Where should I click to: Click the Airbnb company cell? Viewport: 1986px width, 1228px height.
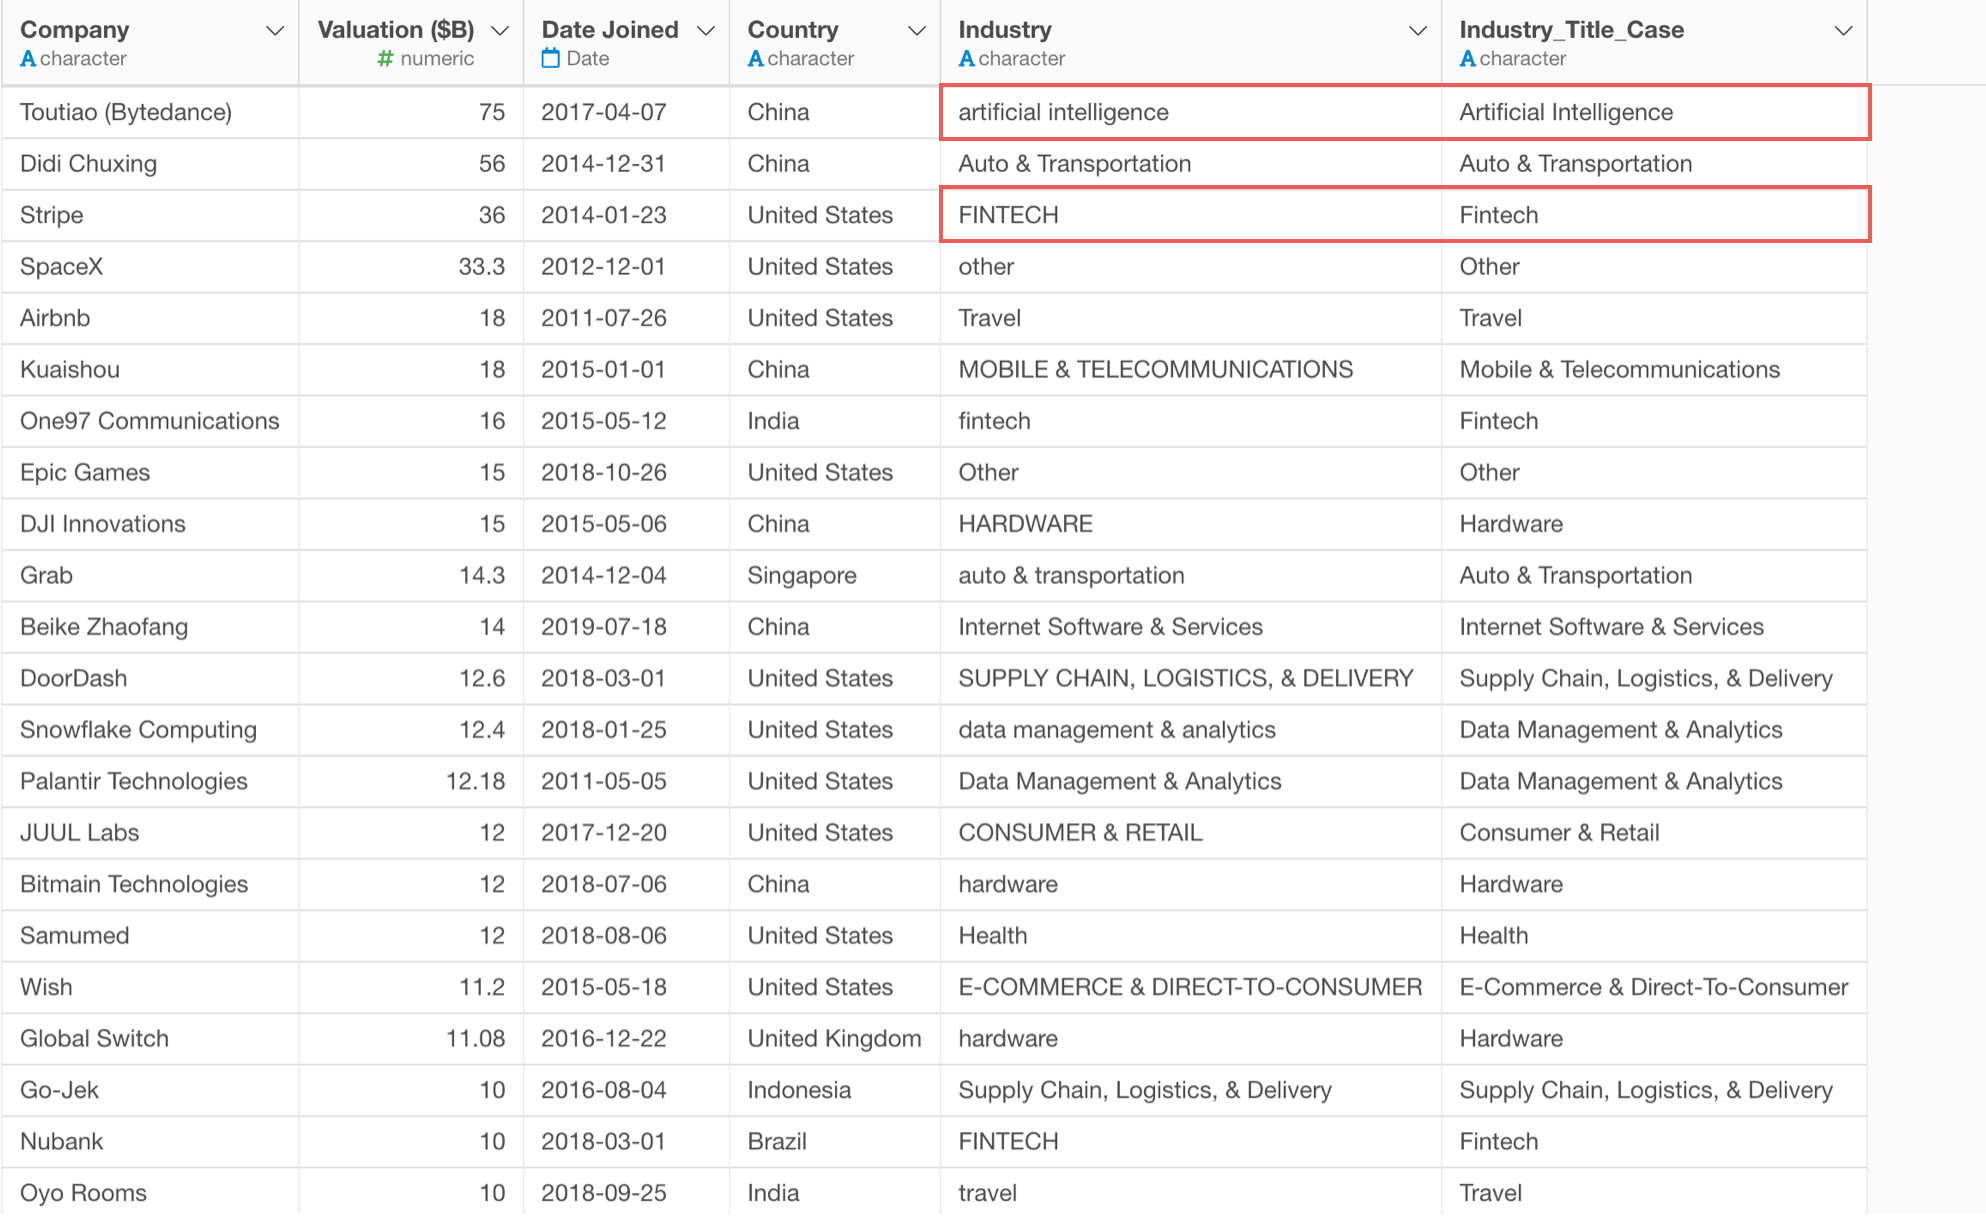point(150,318)
